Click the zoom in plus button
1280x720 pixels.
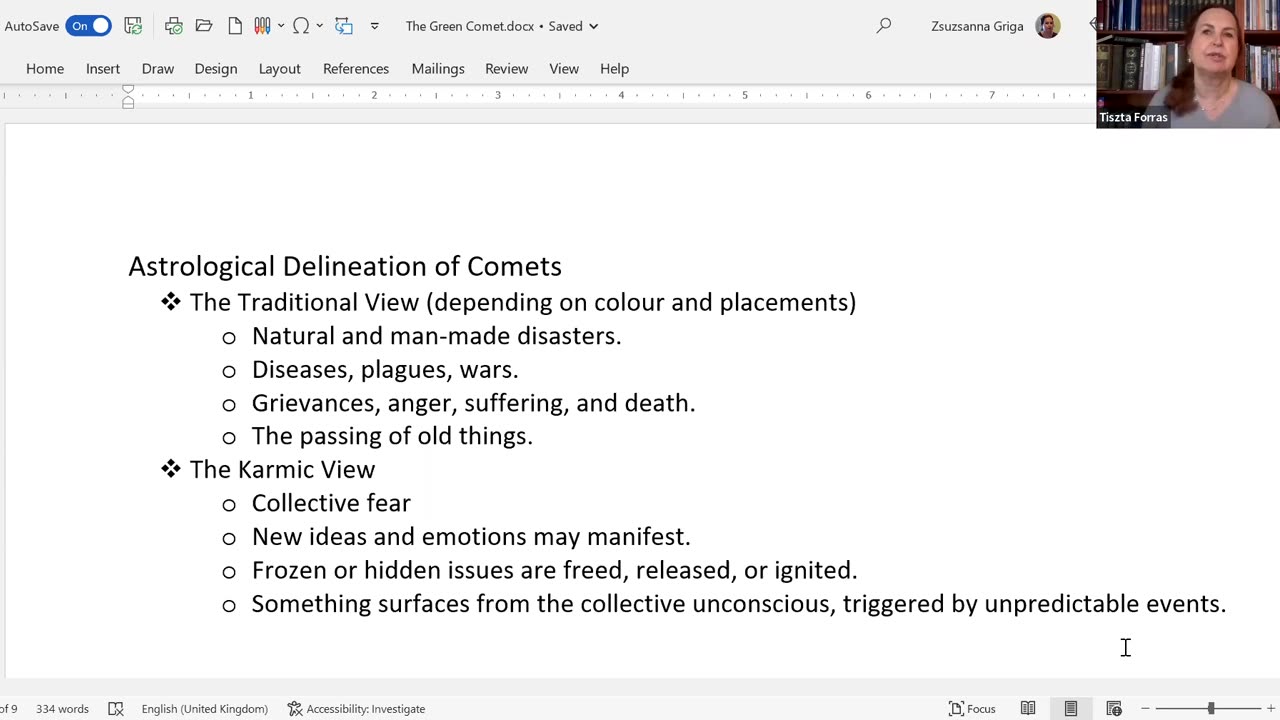(x=1271, y=709)
